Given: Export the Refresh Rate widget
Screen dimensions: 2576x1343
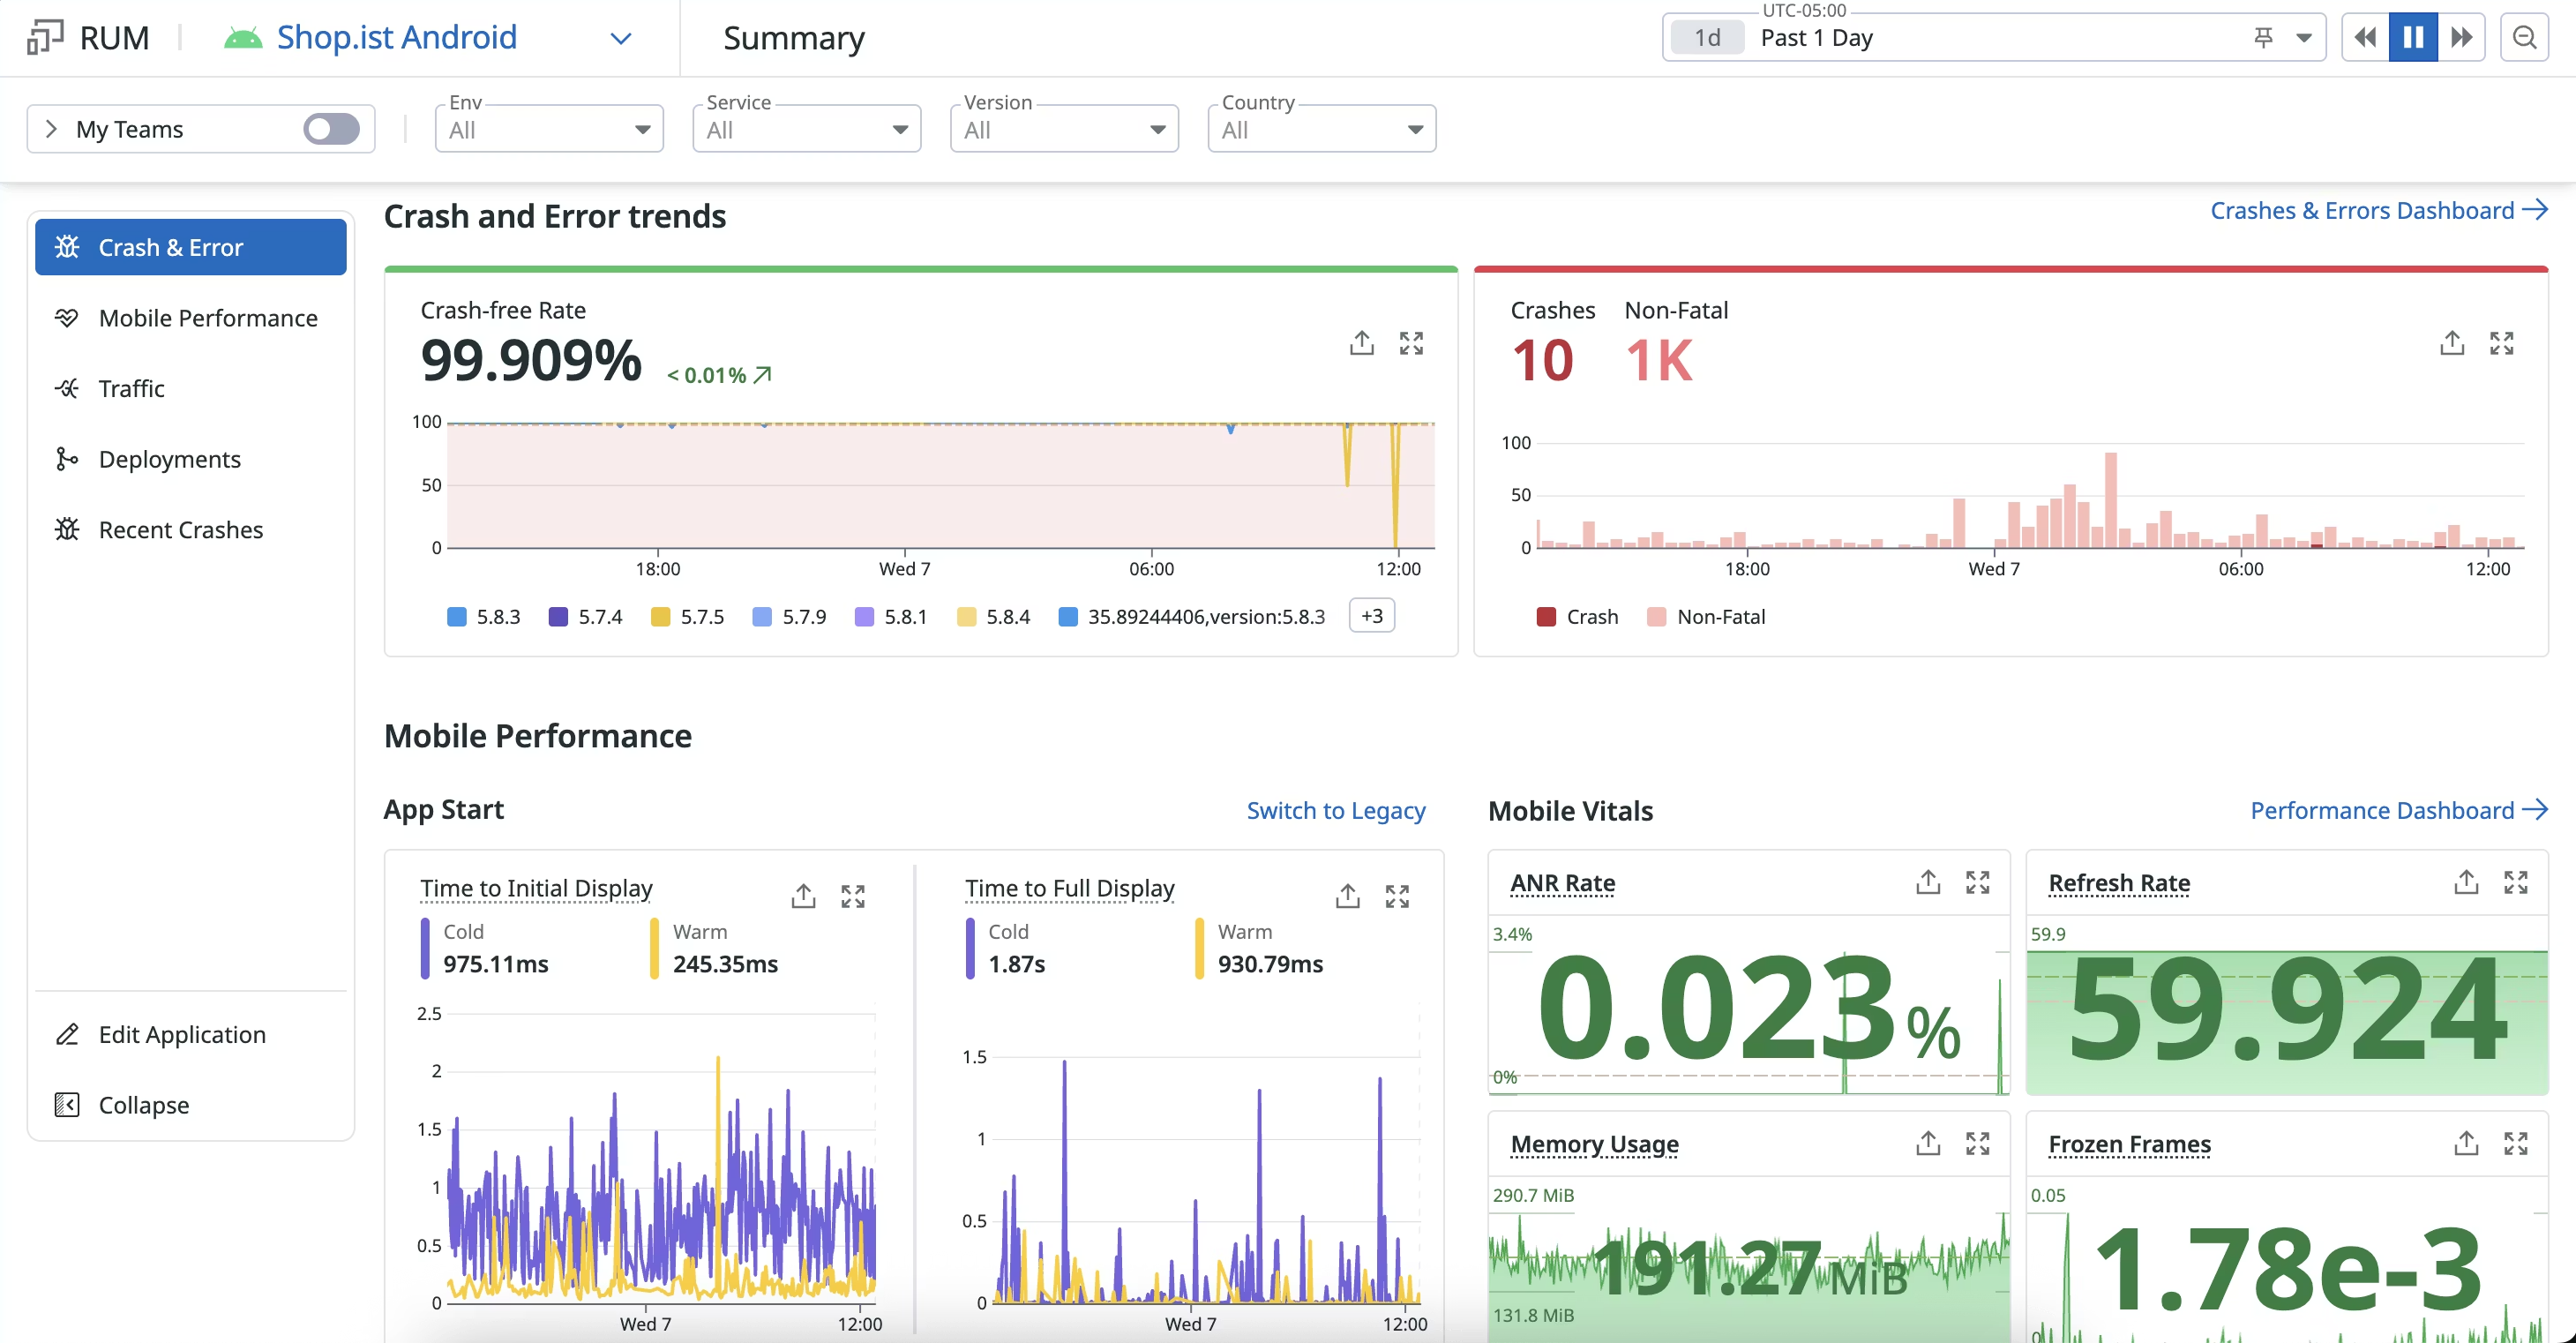Looking at the screenshot, I should click(2465, 882).
